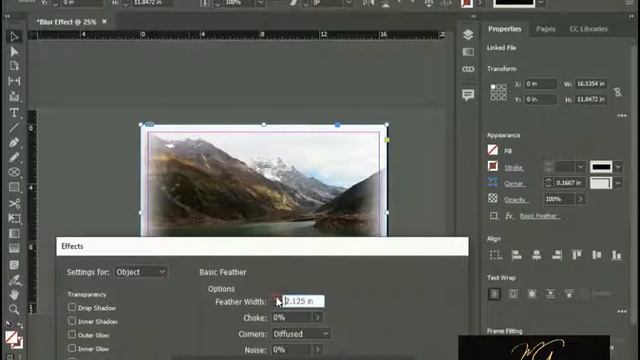
Task: Select the Pencil tool
Action: [14, 157]
